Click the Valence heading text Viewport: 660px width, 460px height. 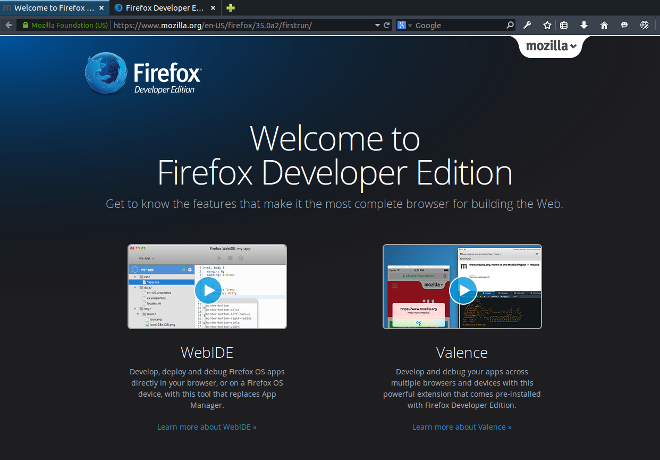pyautogui.click(x=462, y=353)
